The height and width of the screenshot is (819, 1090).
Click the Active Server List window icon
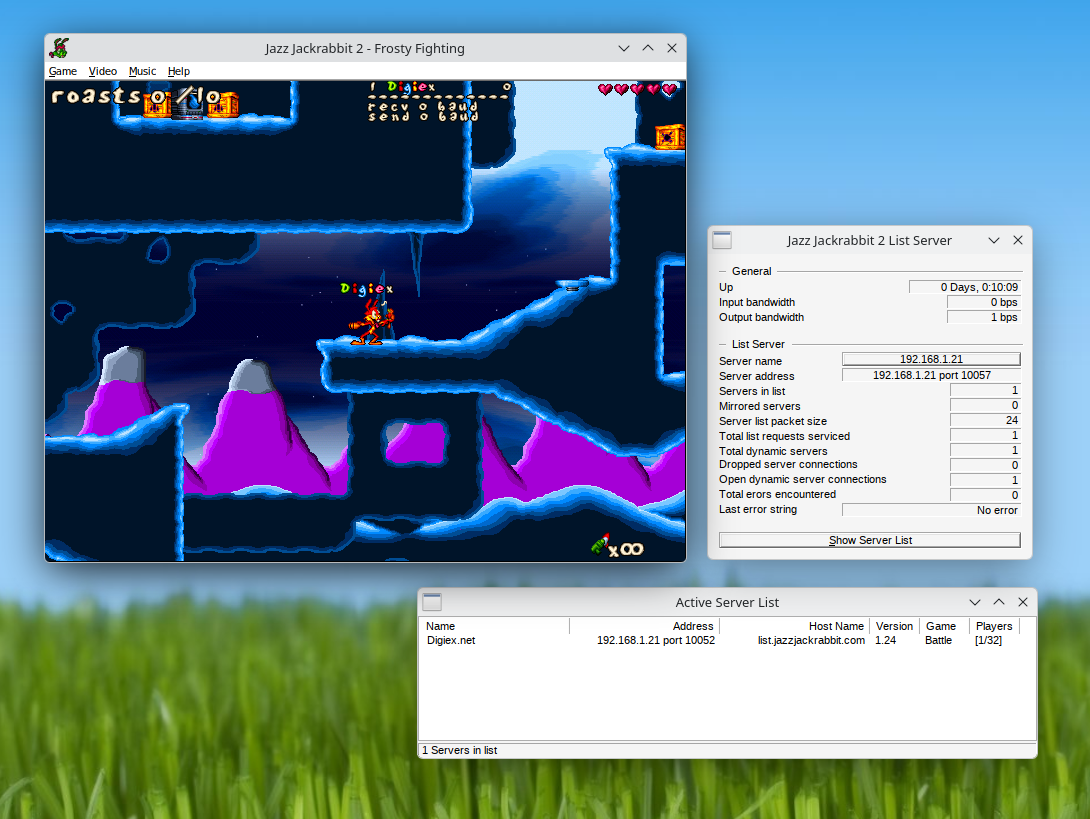(432, 602)
